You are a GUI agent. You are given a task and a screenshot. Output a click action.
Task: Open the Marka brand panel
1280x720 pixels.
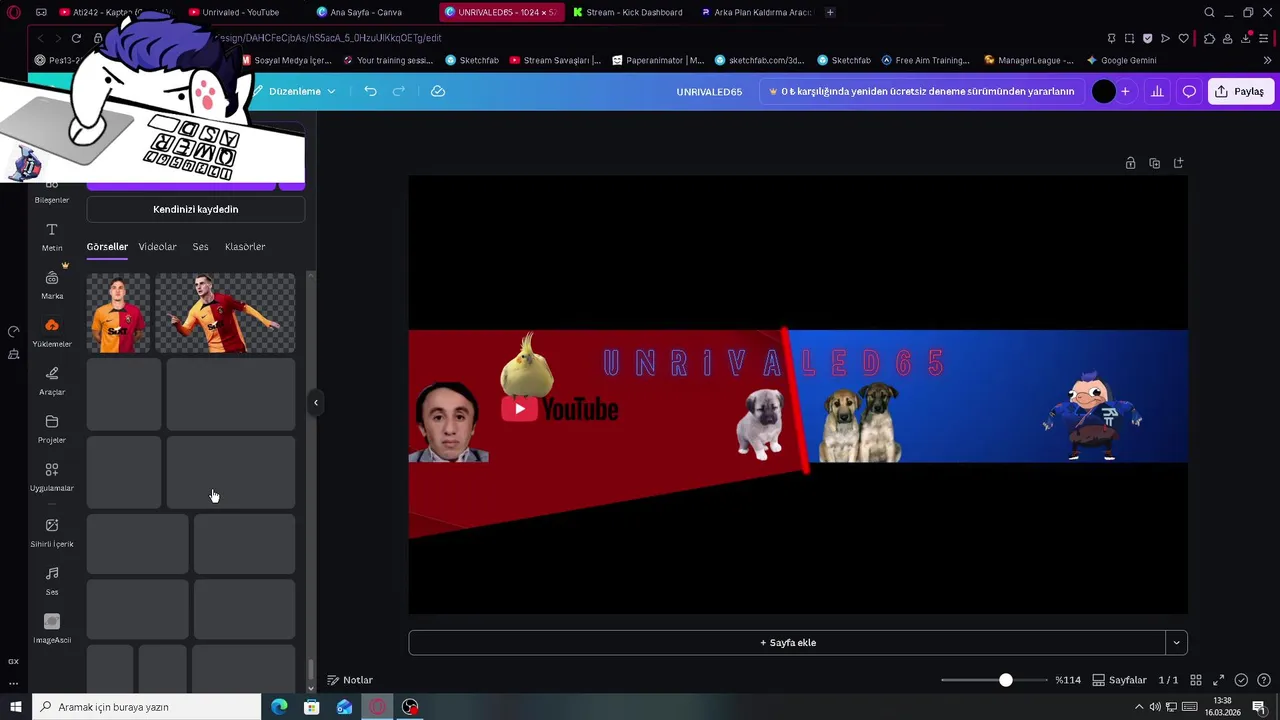click(x=52, y=284)
